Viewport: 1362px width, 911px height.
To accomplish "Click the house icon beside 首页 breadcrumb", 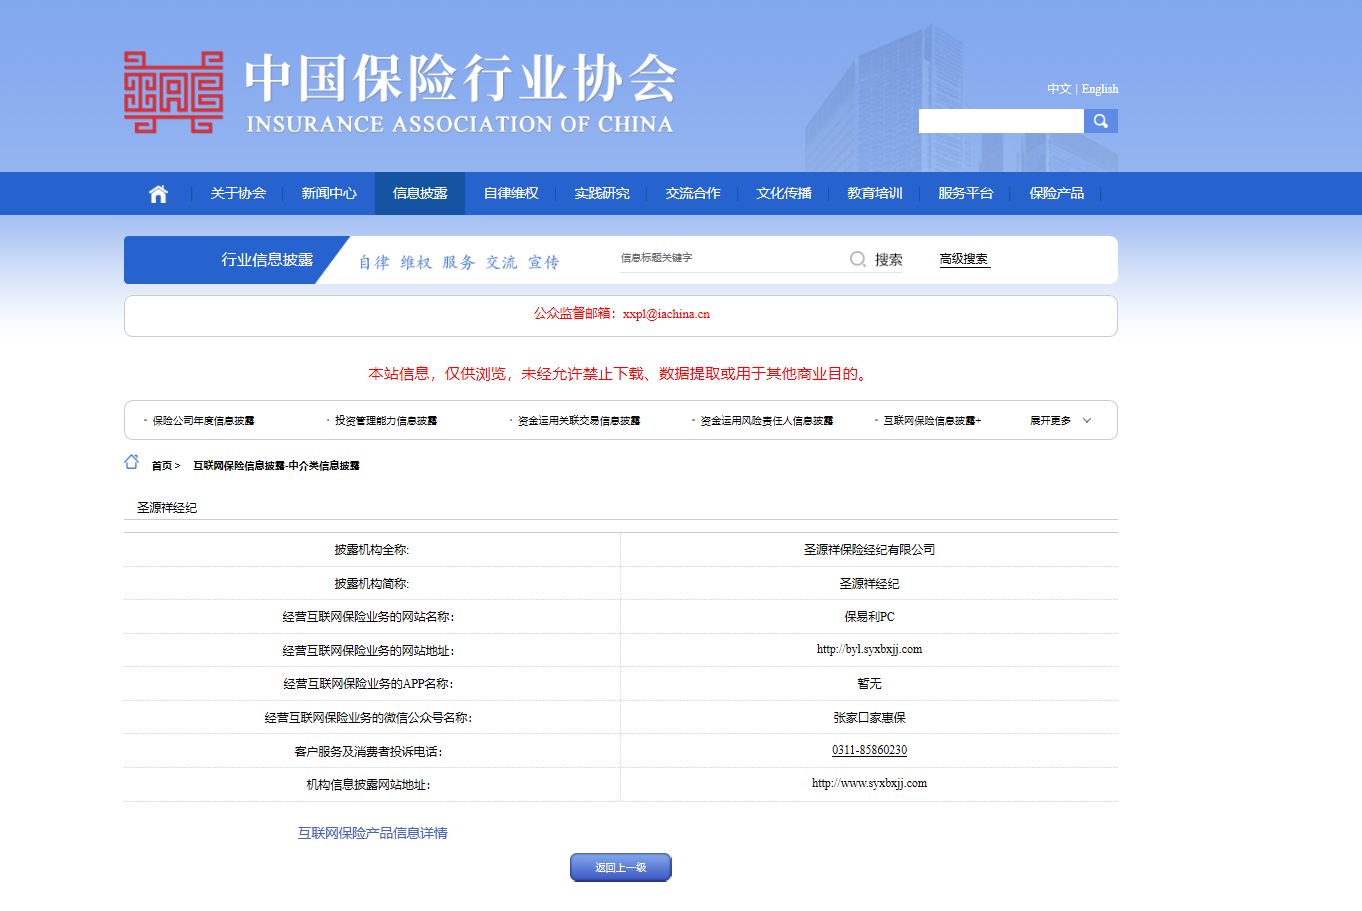I will point(132,462).
